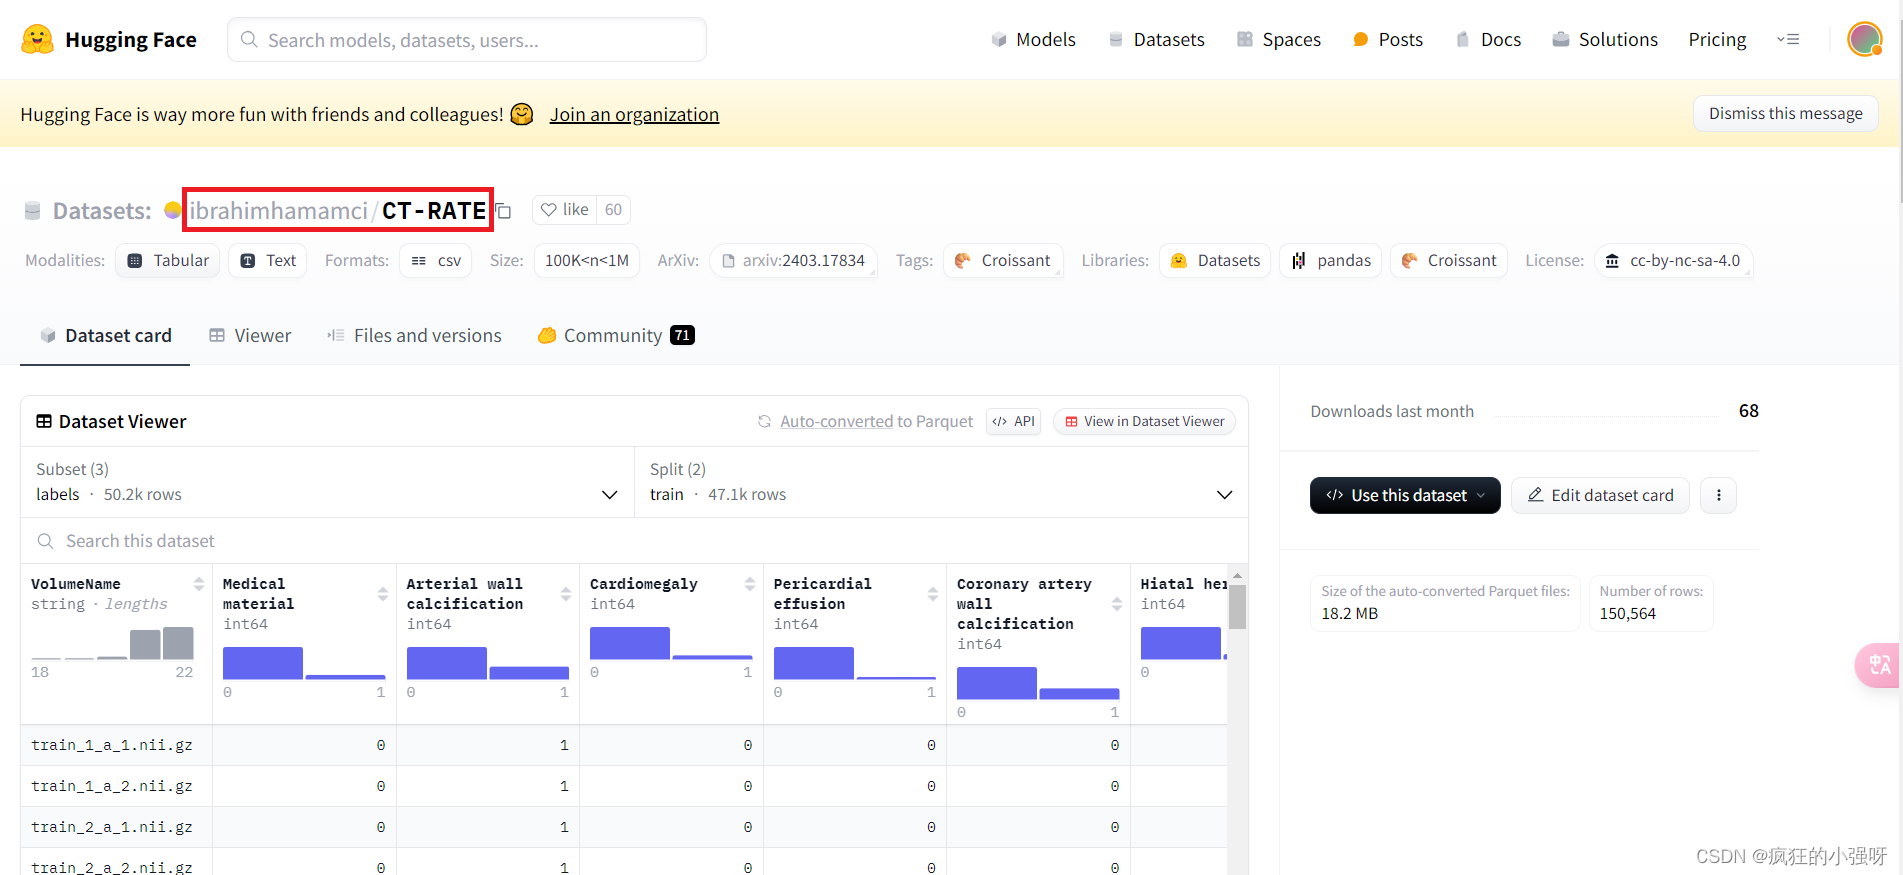Sort Coronary artery wall calcification column
Image resolution: width=1903 pixels, height=875 pixels.
[1117, 604]
